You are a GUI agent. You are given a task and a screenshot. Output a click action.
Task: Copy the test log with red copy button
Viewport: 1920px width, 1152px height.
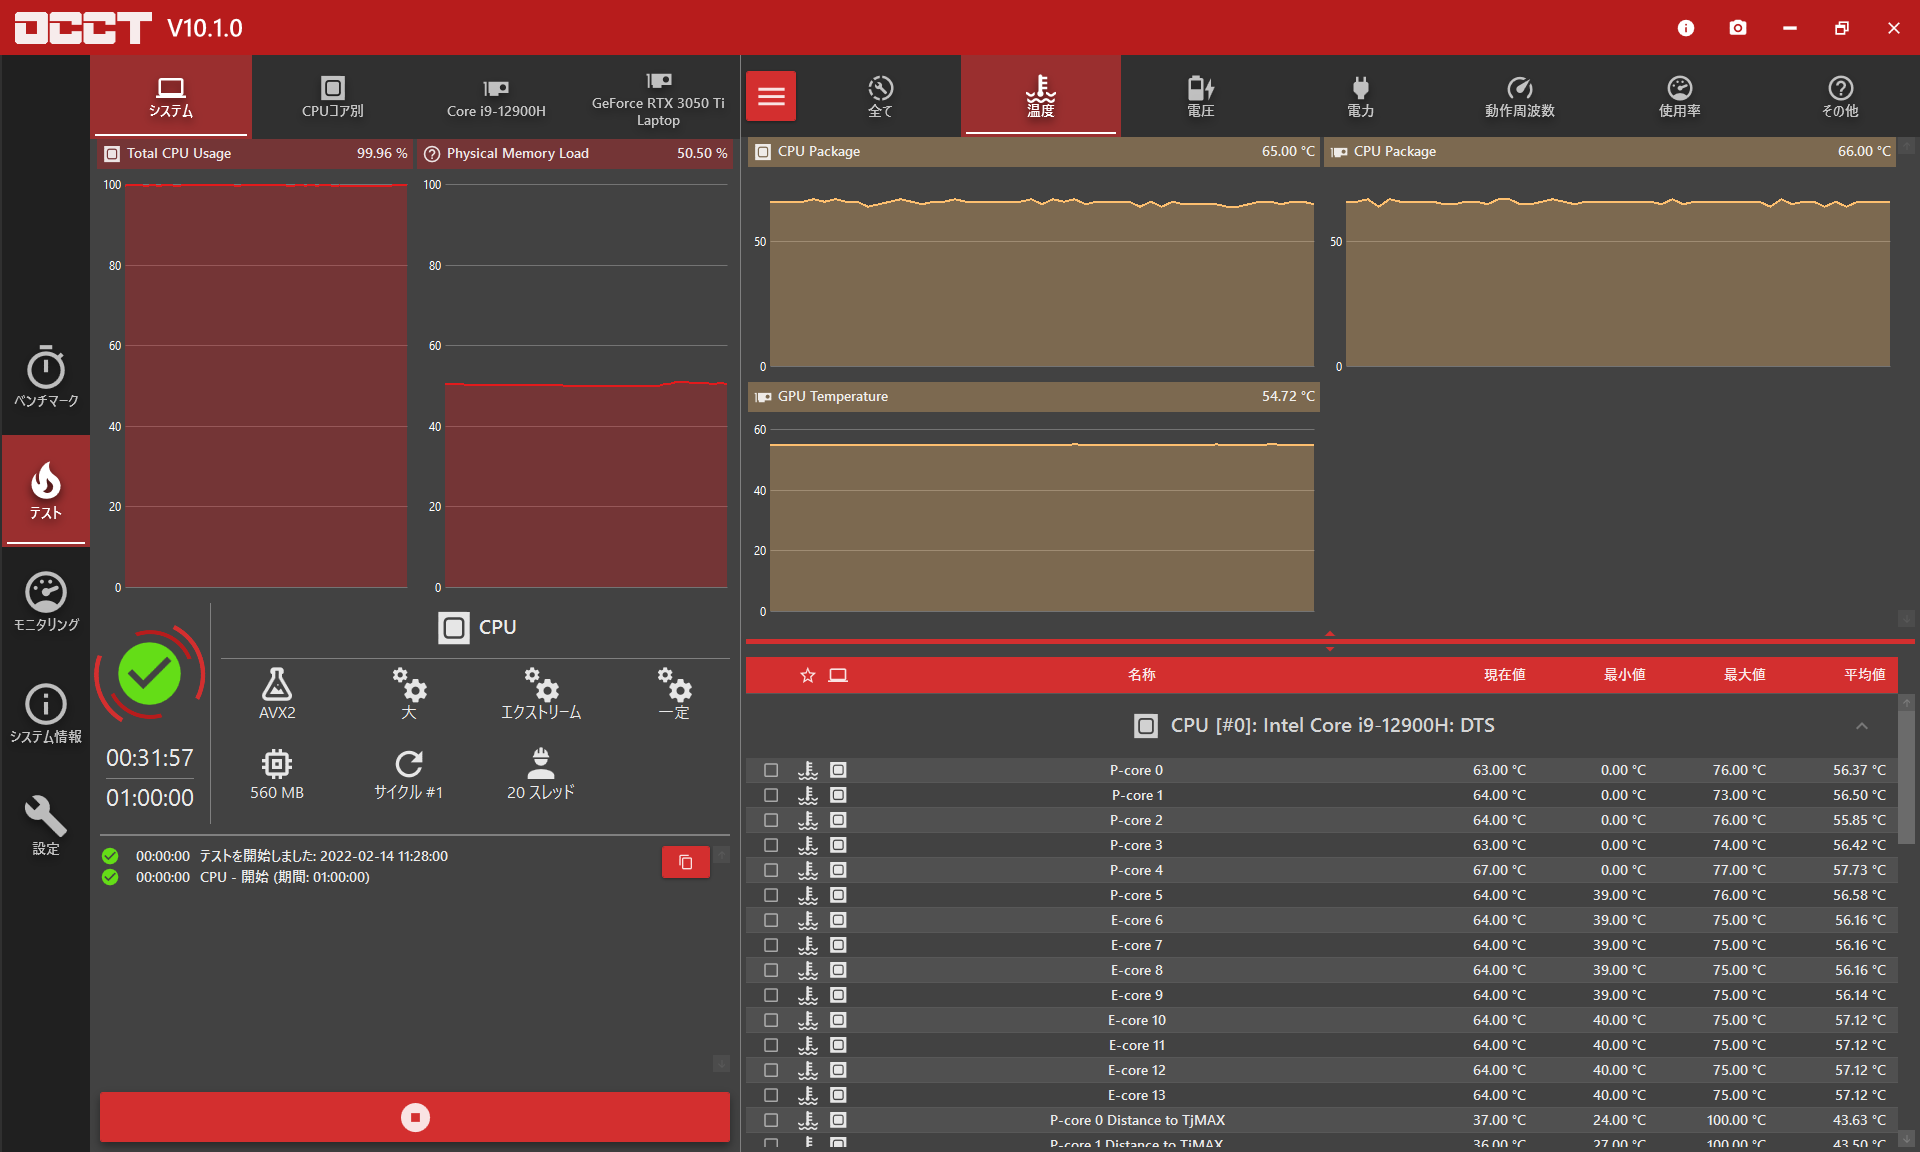click(x=686, y=862)
